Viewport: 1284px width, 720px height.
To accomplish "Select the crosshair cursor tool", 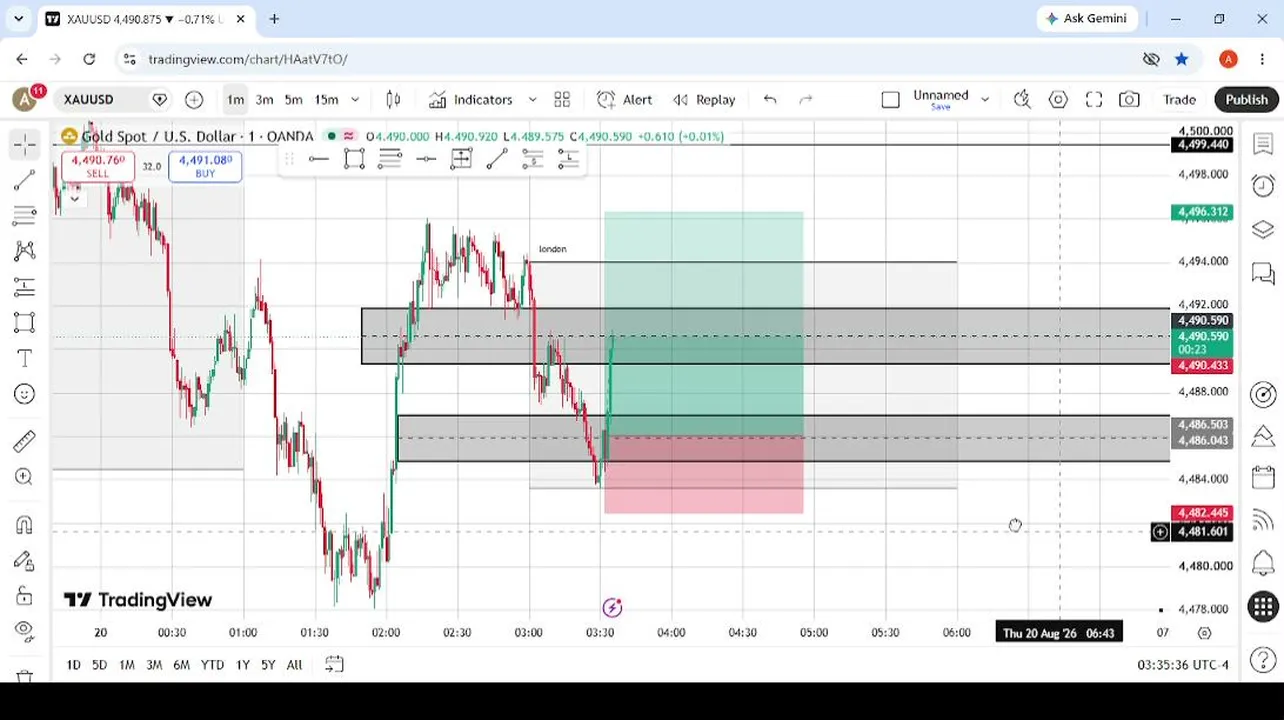I will click(x=25, y=146).
